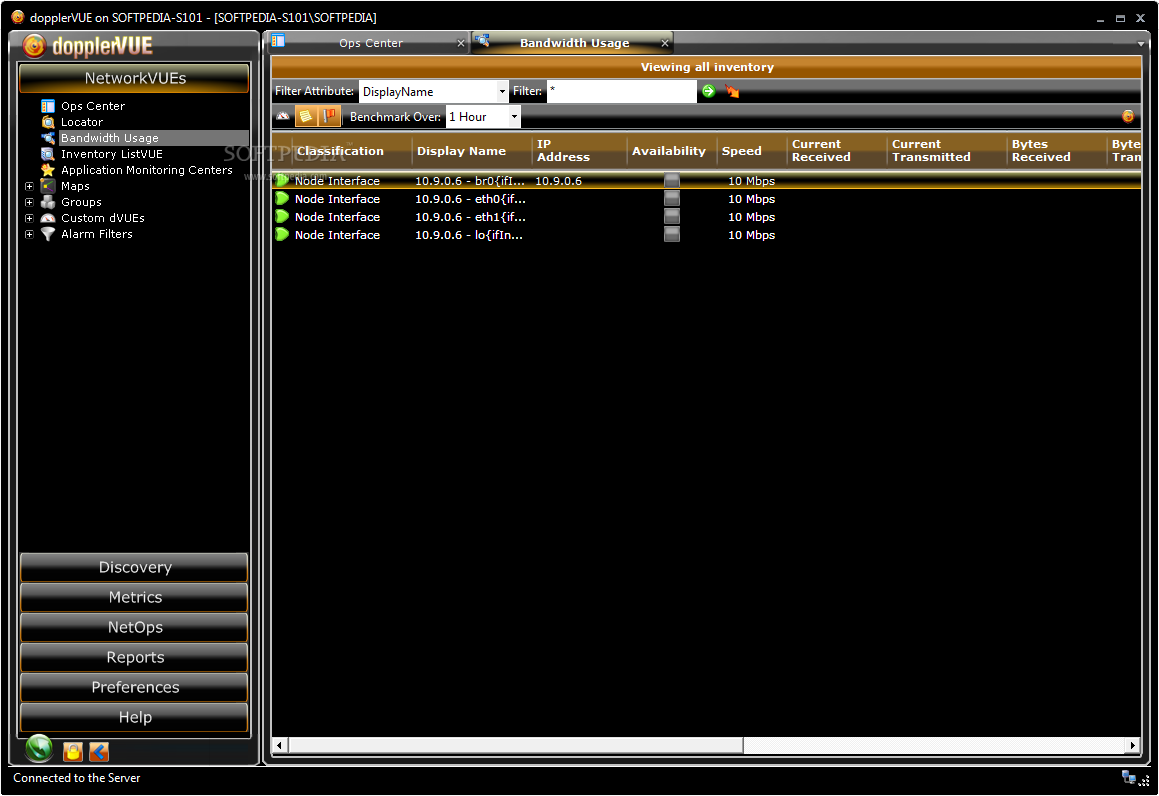This screenshot has width=1159, height=796.
Task: Click green status icon of eth1 row
Action: (282, 216)
